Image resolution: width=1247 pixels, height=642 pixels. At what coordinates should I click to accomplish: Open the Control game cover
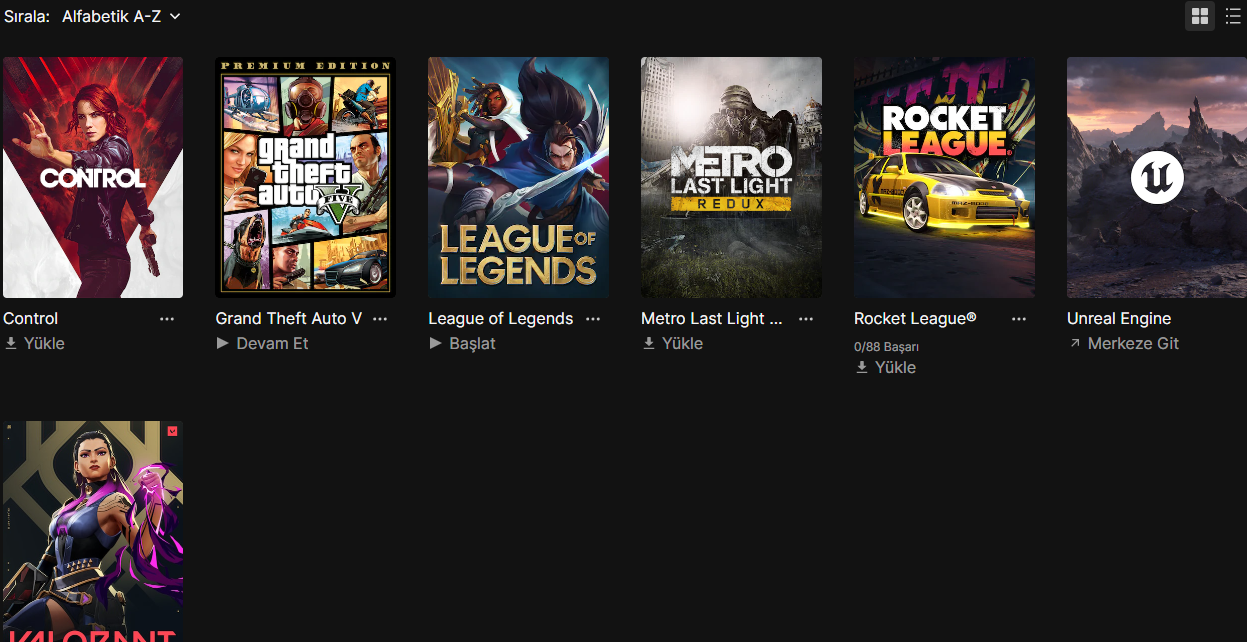point(93,177)
